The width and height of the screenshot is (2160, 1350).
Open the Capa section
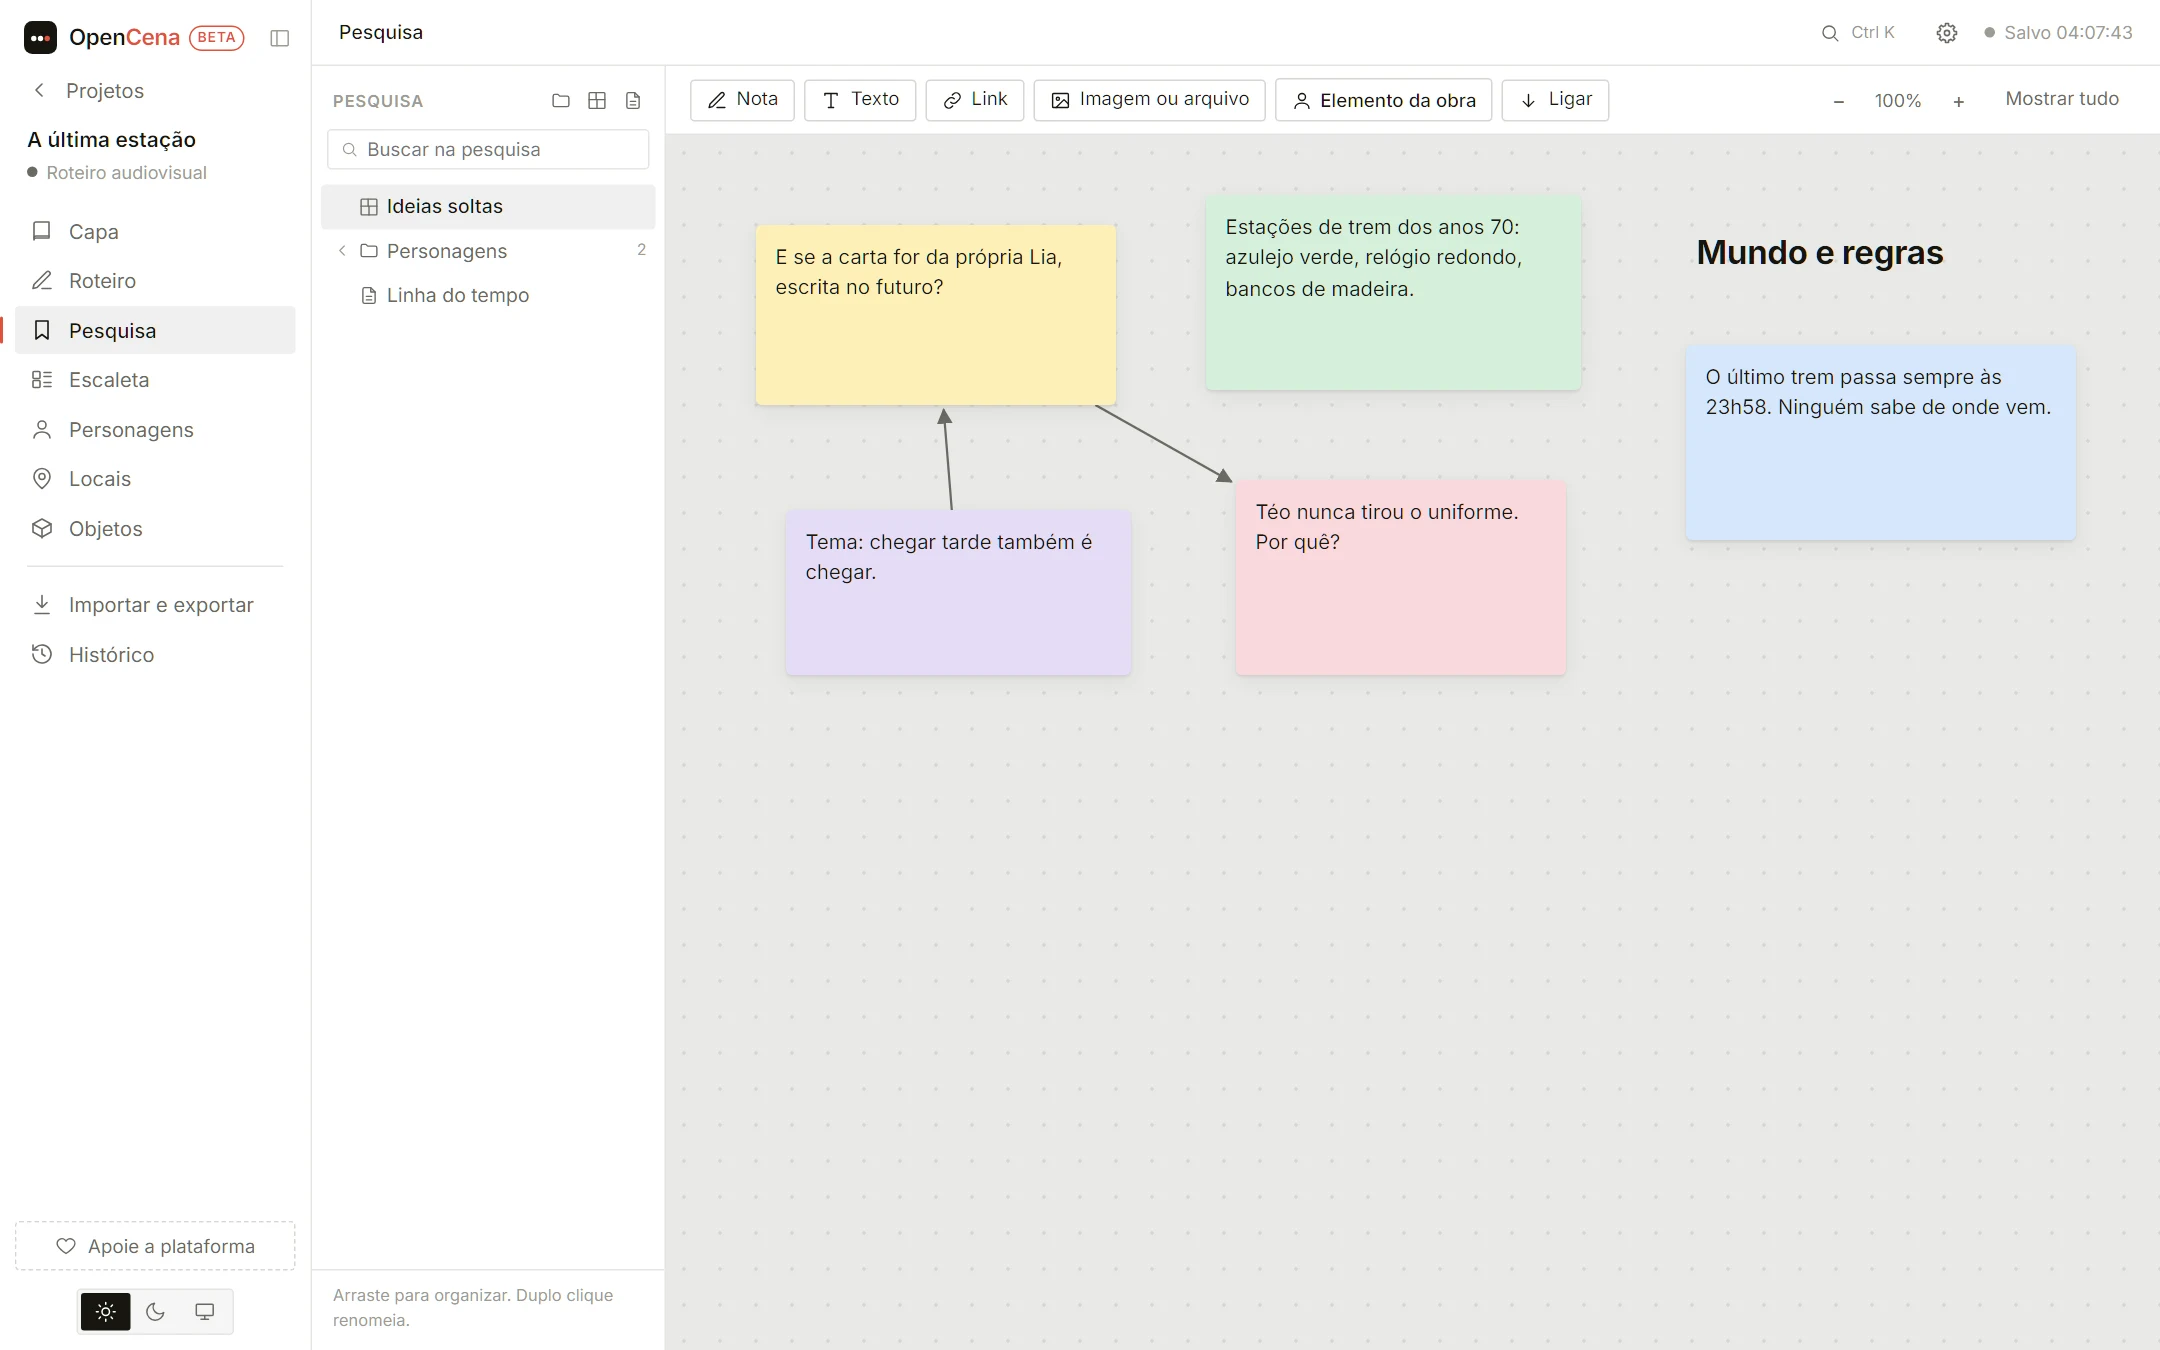(x=155, y=232)
